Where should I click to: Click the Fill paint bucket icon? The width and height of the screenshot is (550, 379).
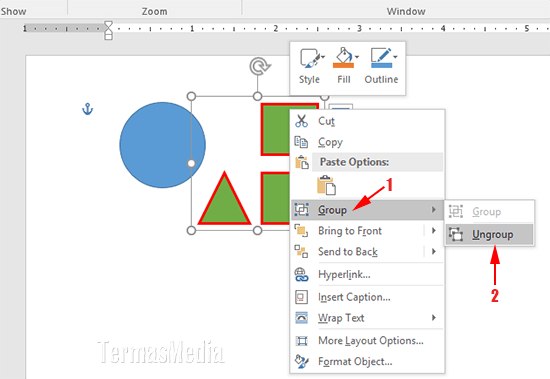[343, 55]
